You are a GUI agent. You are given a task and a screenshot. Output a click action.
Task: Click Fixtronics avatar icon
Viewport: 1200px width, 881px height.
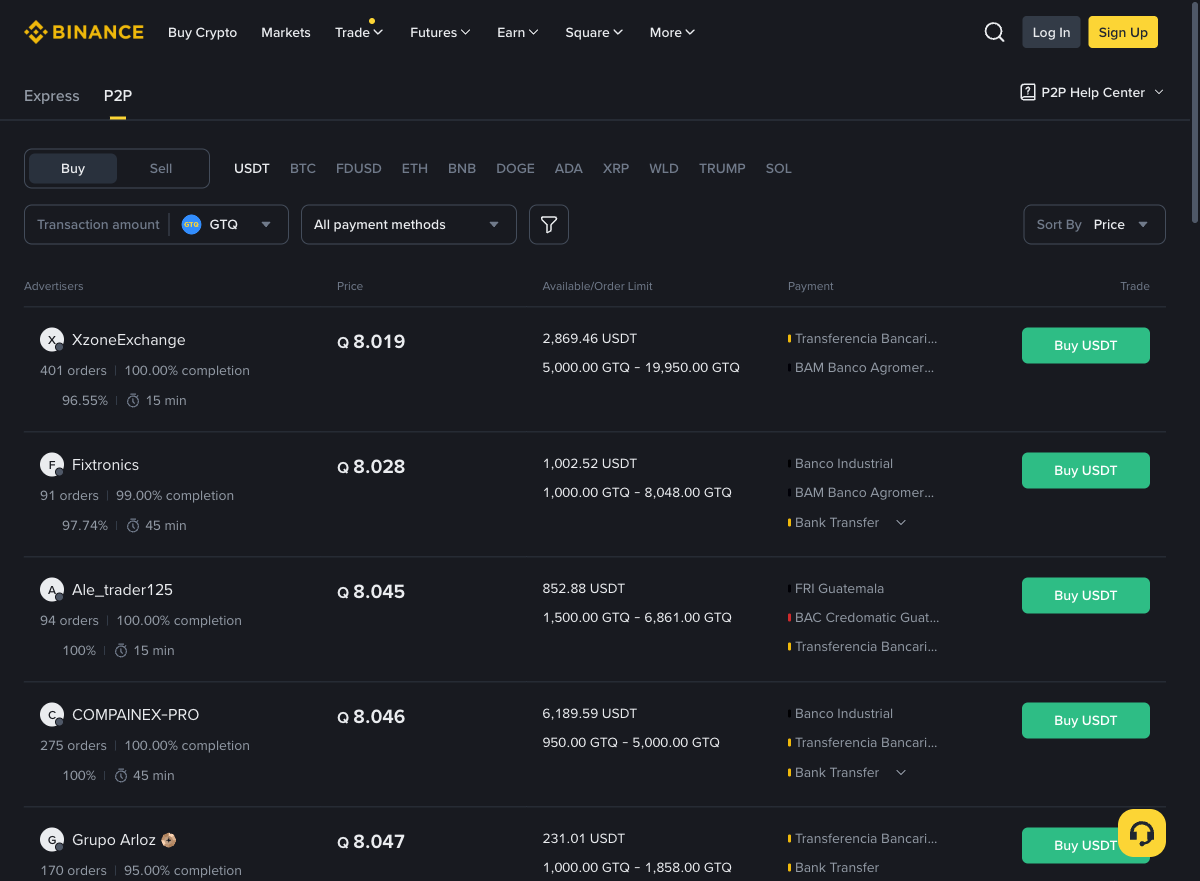(52, 465)
